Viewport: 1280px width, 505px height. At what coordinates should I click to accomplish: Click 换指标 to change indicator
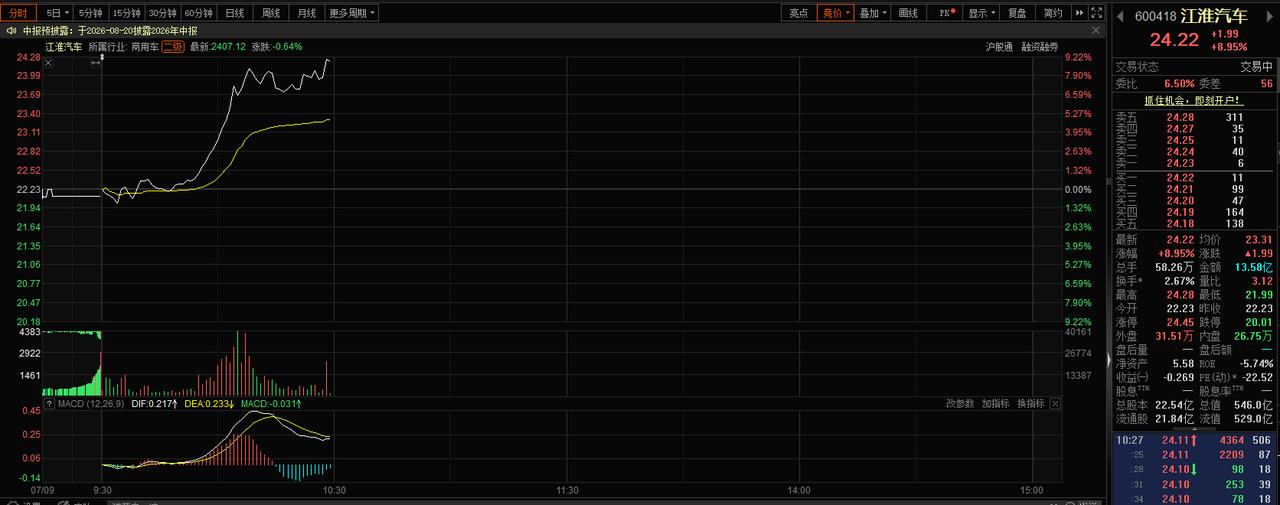pyautogui.click(x=1031, y=404)
